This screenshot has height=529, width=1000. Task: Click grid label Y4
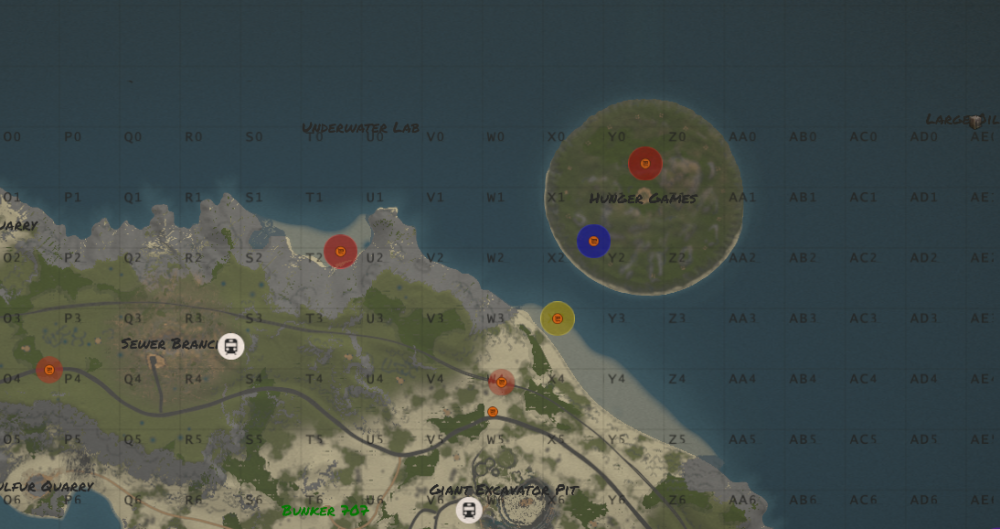click(616, 379)
